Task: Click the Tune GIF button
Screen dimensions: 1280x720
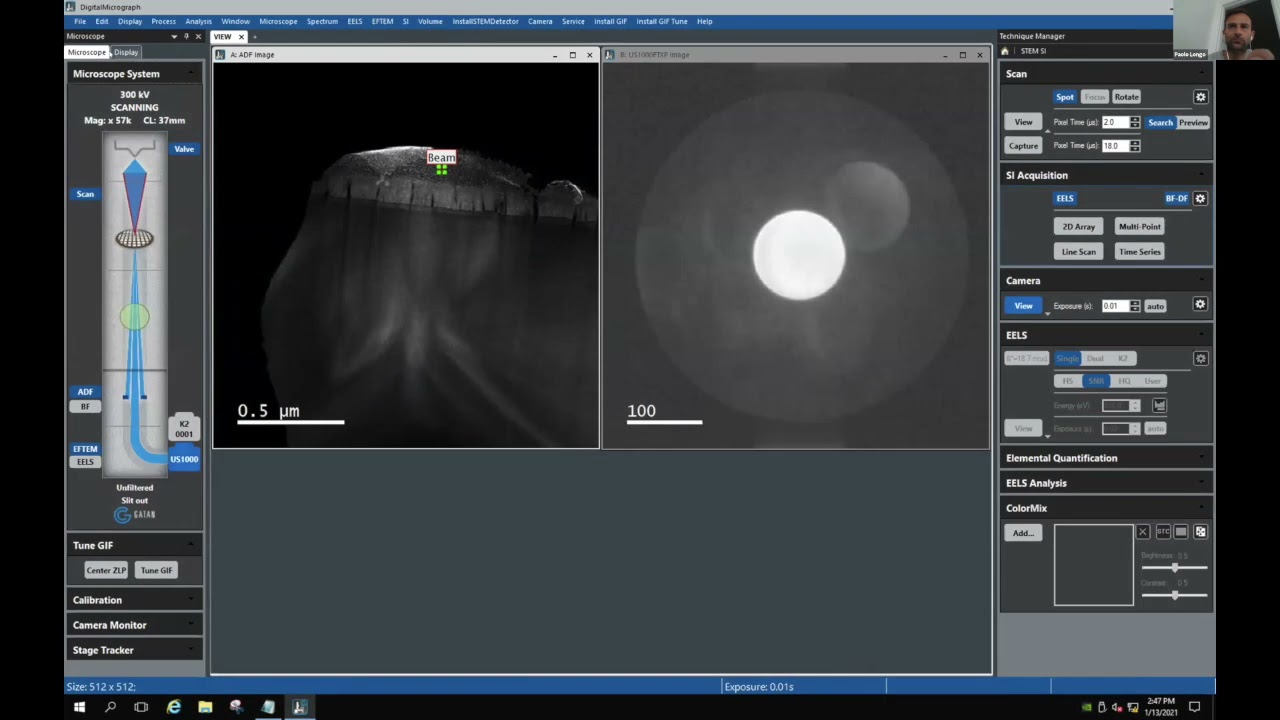Action: pyautogui.click(x=156, y=570)
